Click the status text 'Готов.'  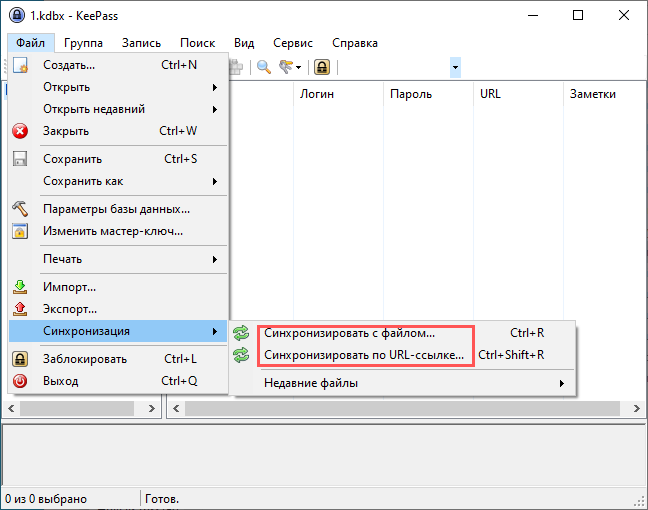pyautogui.click(x=162, y=499)
